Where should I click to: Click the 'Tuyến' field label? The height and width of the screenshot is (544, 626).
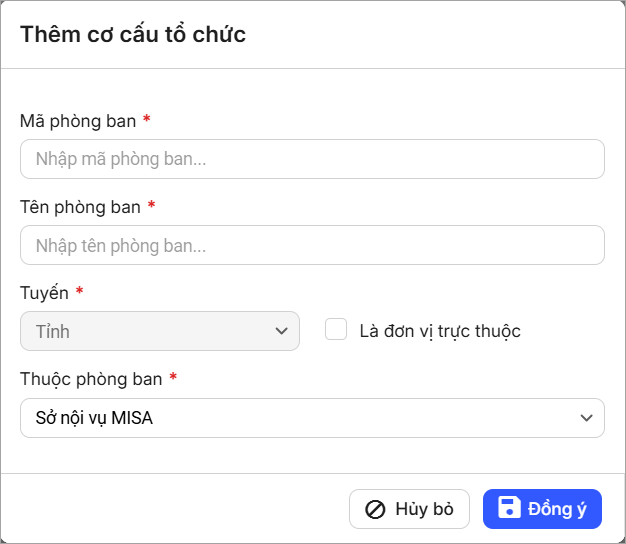click(x=44, y=293)
